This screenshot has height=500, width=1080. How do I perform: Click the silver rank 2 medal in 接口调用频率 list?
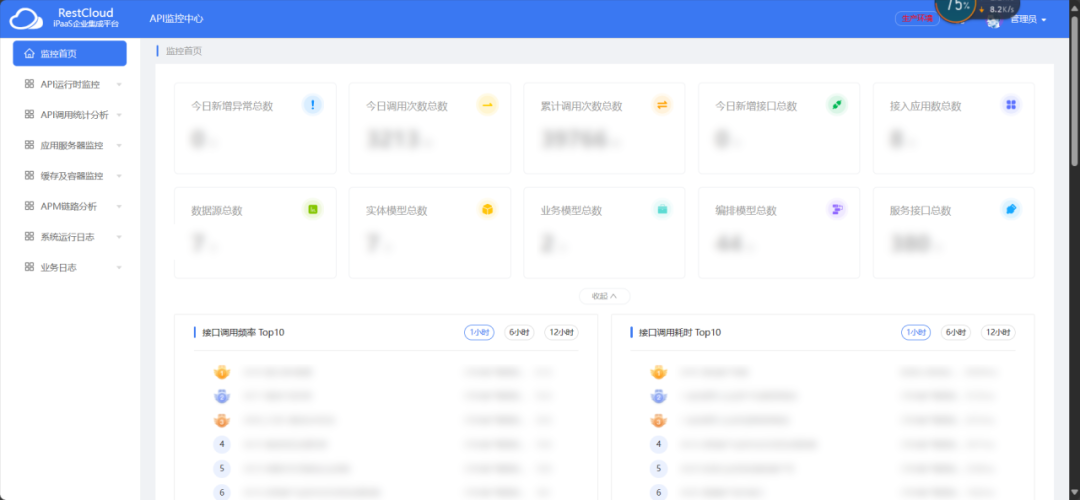pyautogui.click(x=222, y=397)
